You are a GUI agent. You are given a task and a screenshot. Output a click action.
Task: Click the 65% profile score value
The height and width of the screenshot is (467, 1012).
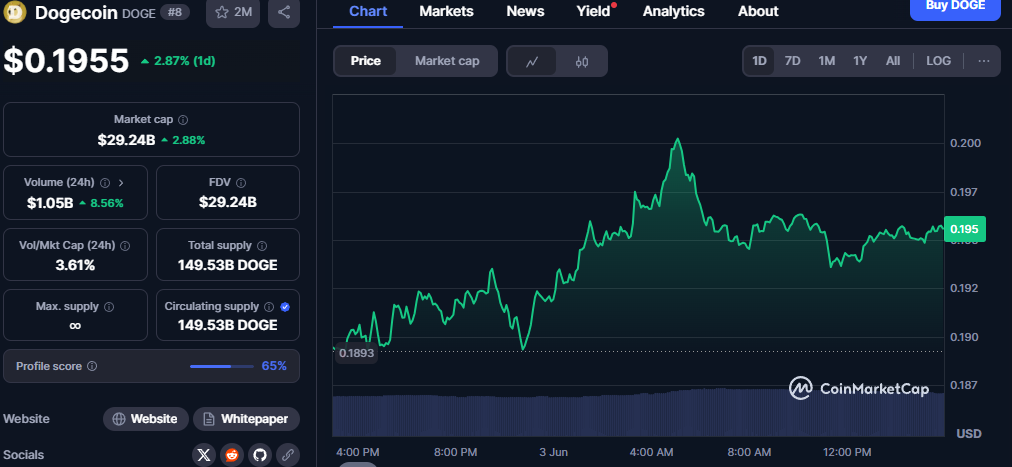(x=274, y=366)
